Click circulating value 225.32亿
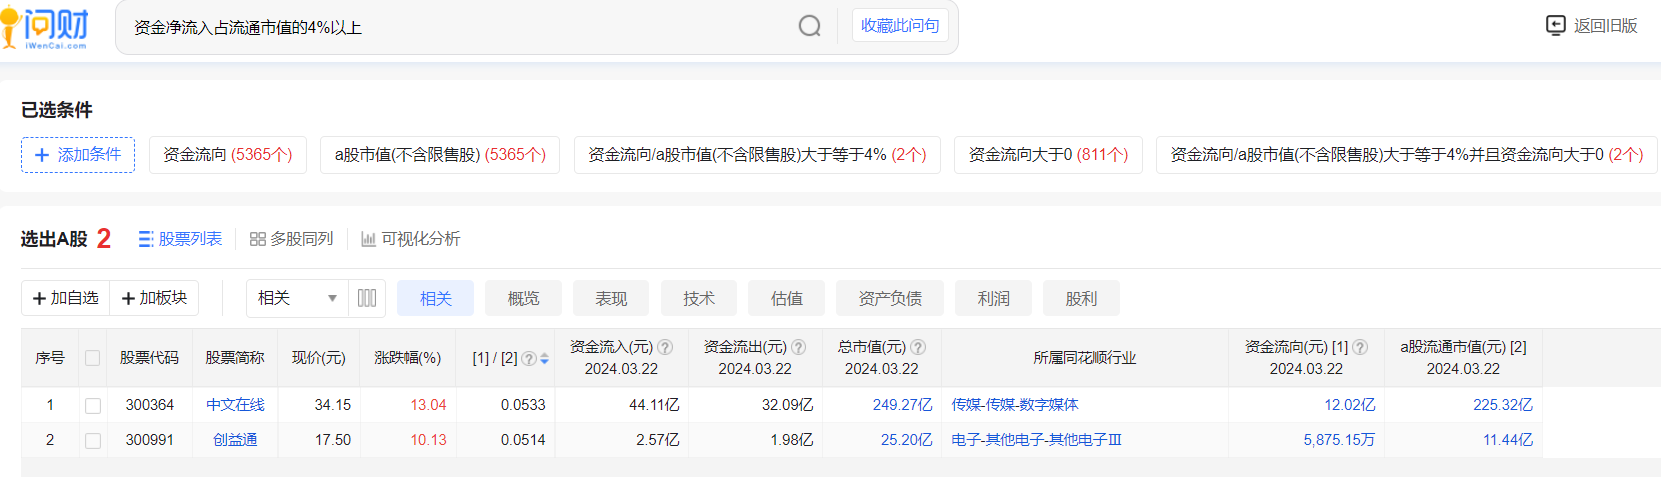The height and width of the screenshot is (488, 1661). 1502,405
